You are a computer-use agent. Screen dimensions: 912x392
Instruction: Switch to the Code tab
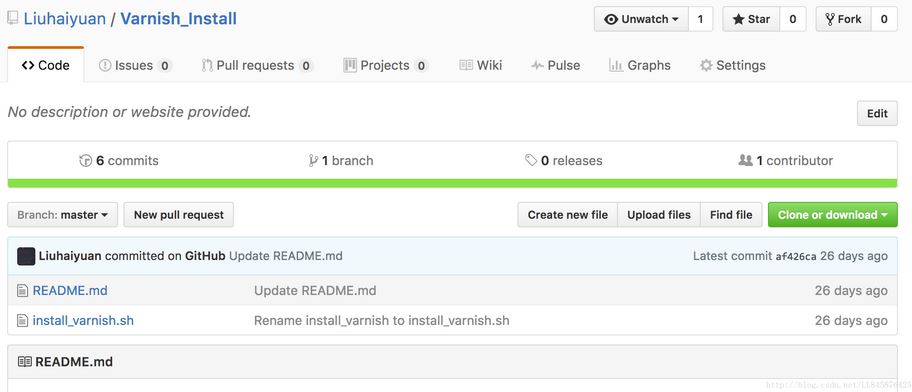(45, 65)
